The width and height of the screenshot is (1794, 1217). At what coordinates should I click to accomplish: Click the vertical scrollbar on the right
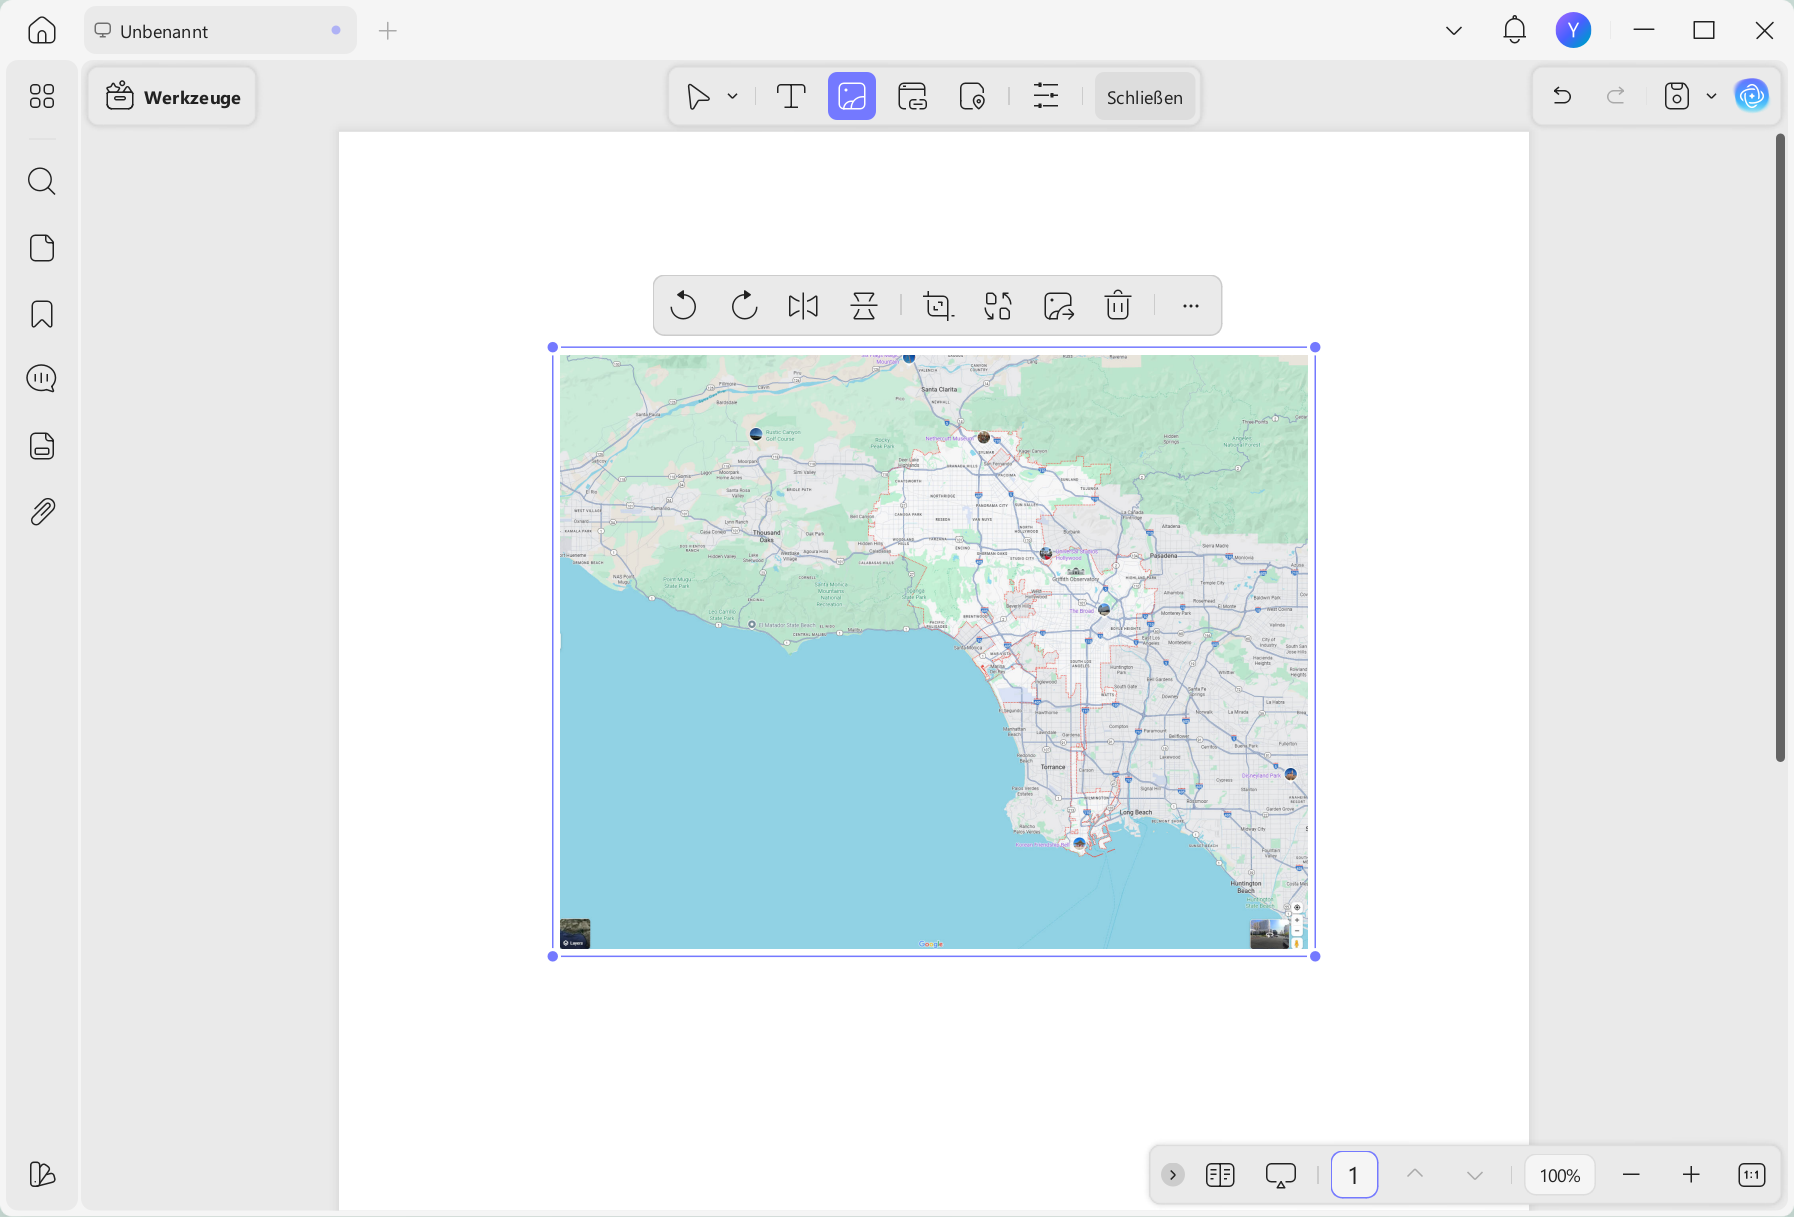1780,447
